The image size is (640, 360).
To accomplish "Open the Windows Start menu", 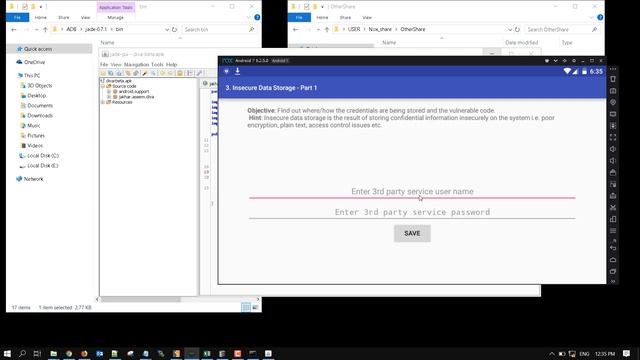I will point(7,353).
